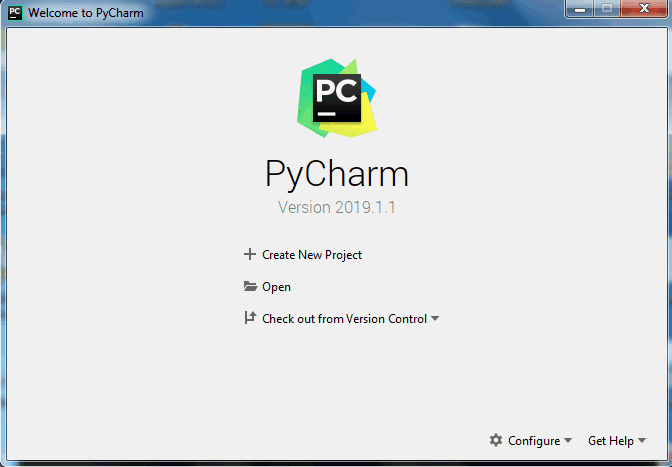Click the plus icon beside Create New Project

click(250, 254)
